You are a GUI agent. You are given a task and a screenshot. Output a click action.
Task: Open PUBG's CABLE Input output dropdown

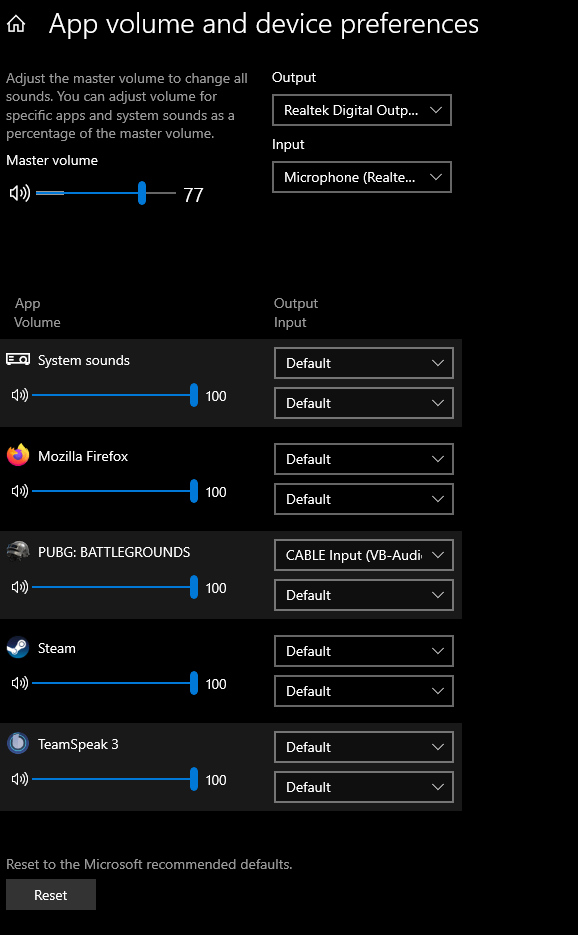tap(363, 555)
